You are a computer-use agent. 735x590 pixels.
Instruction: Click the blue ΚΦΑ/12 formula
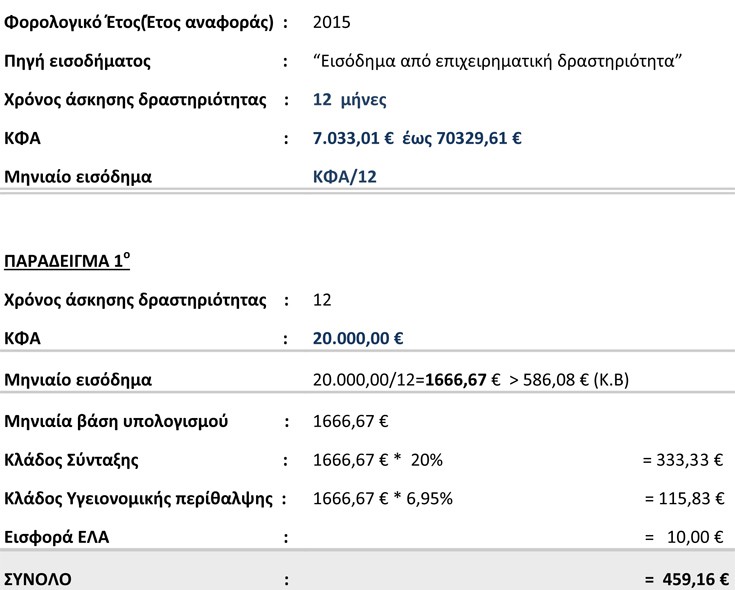point(345,177)
